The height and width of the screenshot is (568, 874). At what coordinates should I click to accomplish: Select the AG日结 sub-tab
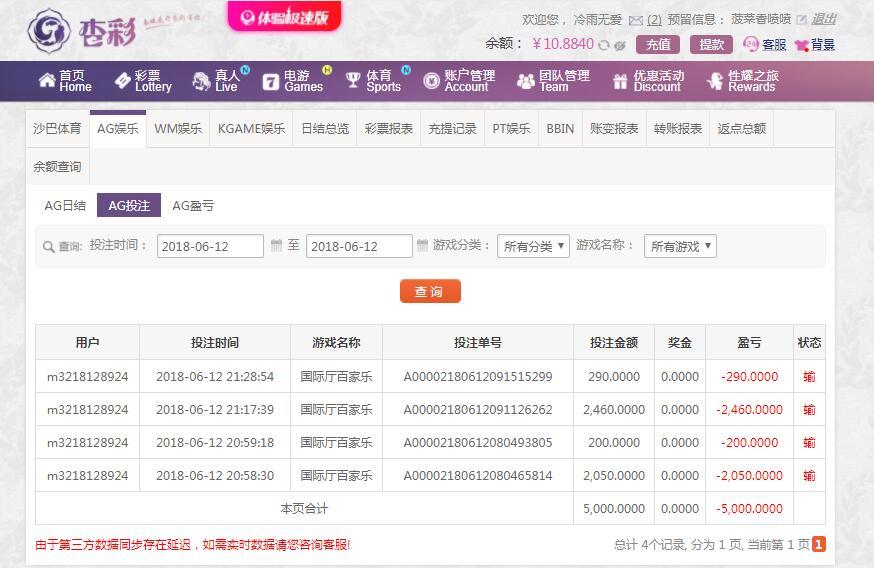(x=65, y=206)
